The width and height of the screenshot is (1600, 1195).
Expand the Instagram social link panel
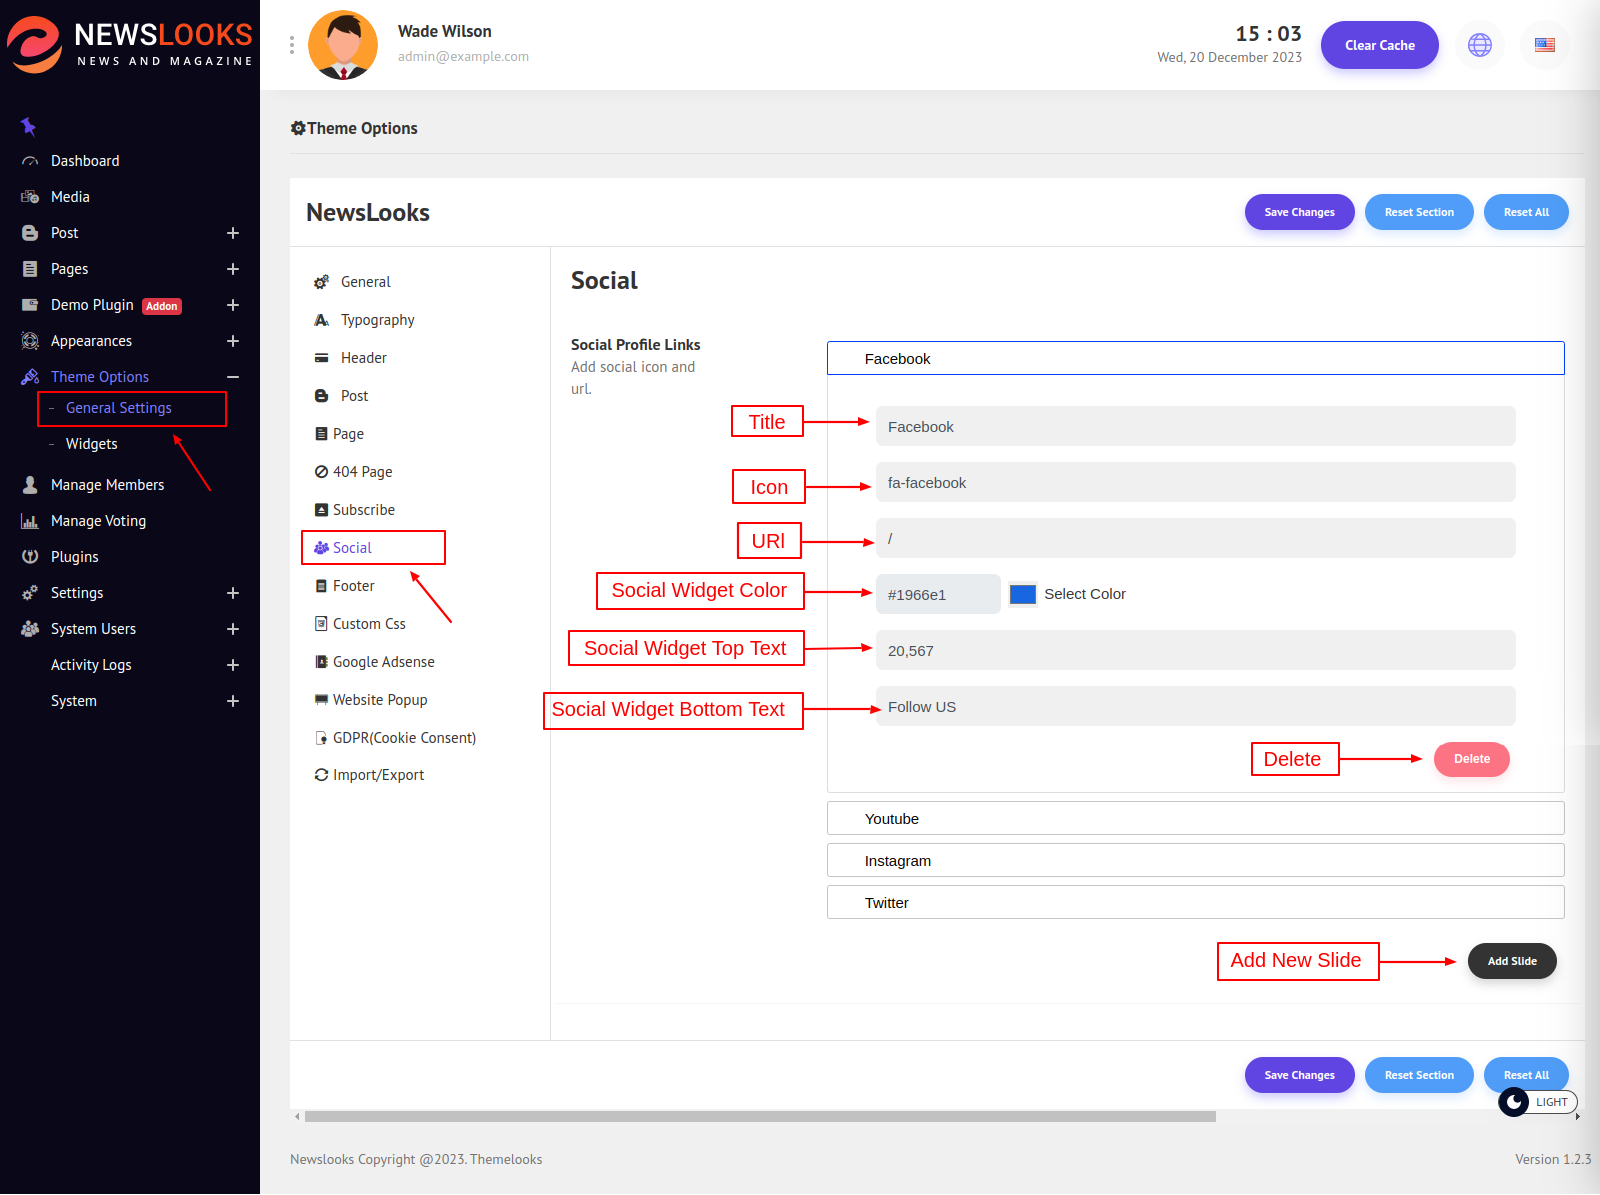tap(1195, 861)
